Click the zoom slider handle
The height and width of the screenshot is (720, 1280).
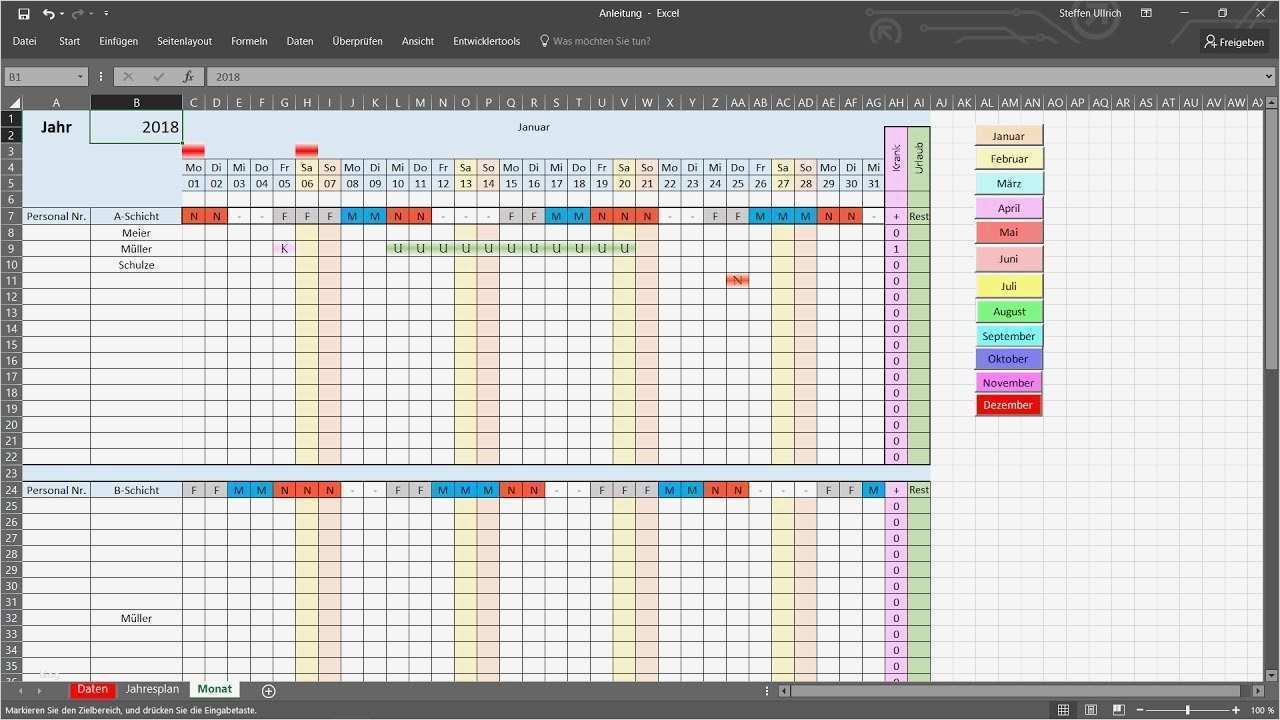(x=1188, y=710)
